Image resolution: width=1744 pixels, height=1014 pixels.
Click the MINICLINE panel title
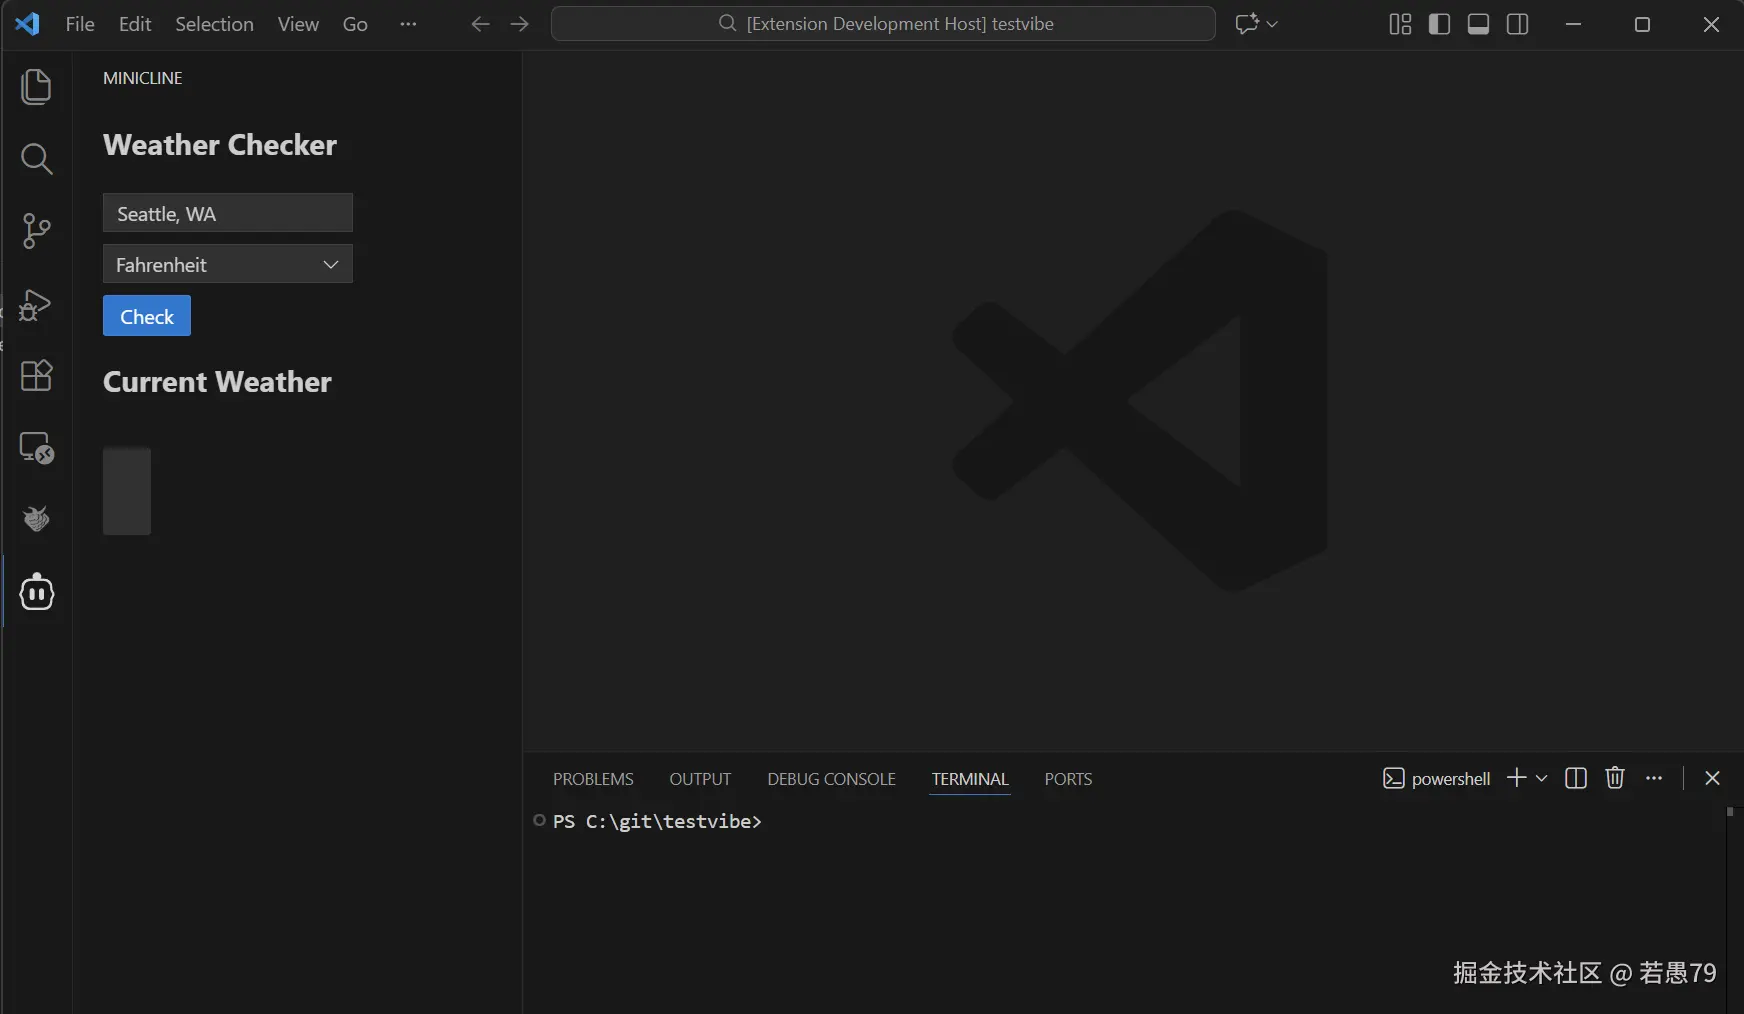click(143, 78)
